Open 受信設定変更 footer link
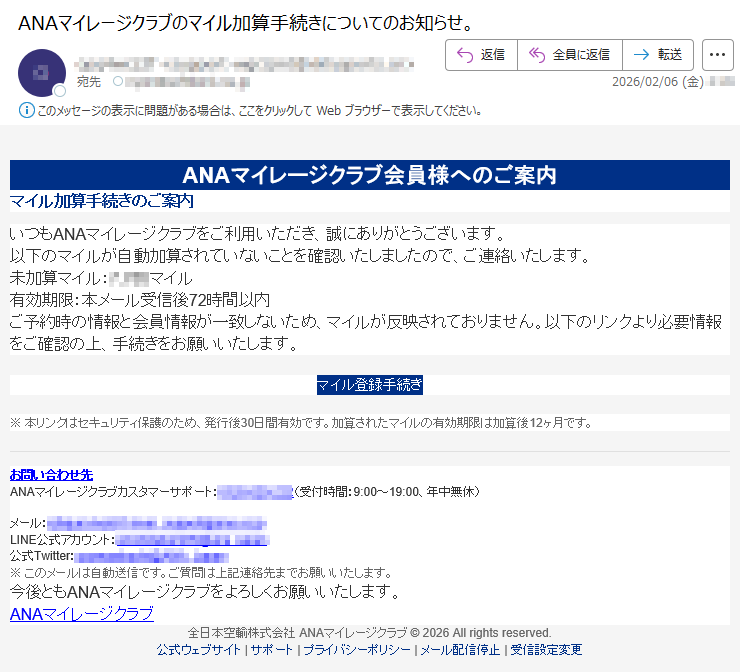 click(x=545, y=649)
